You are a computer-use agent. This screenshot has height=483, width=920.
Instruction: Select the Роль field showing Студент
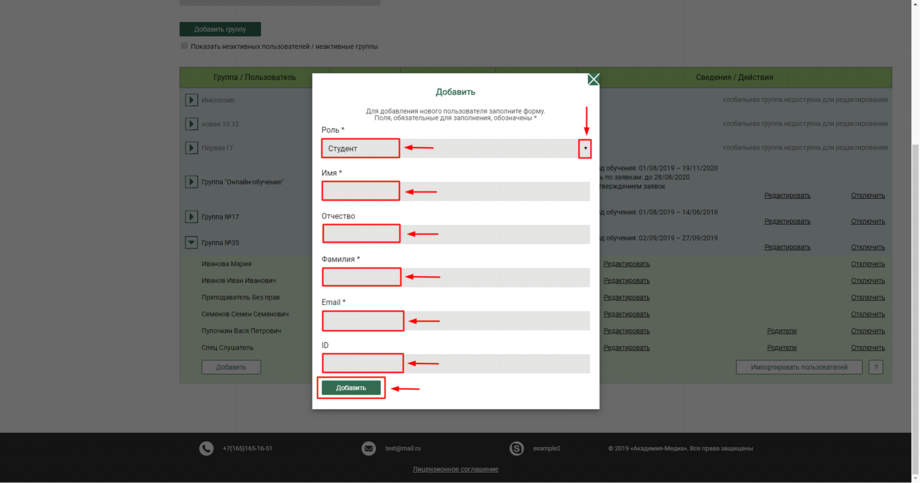pos(455,148)
